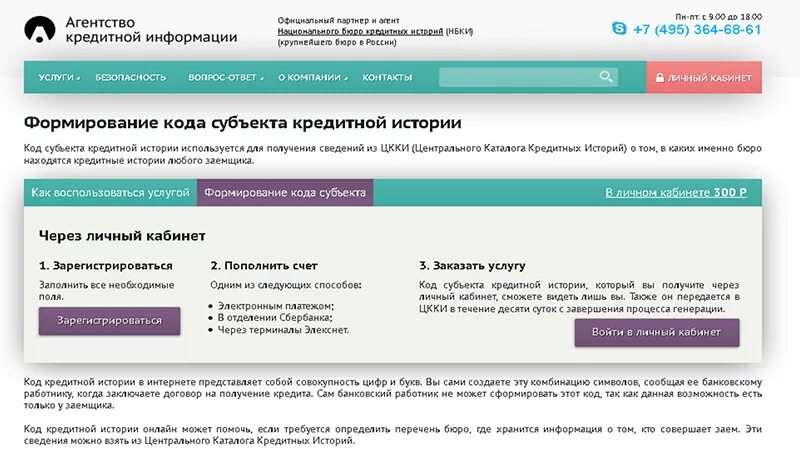800x450 pixels.
Task: Click the lock icon in Личный кабинет
Action: 660,78
